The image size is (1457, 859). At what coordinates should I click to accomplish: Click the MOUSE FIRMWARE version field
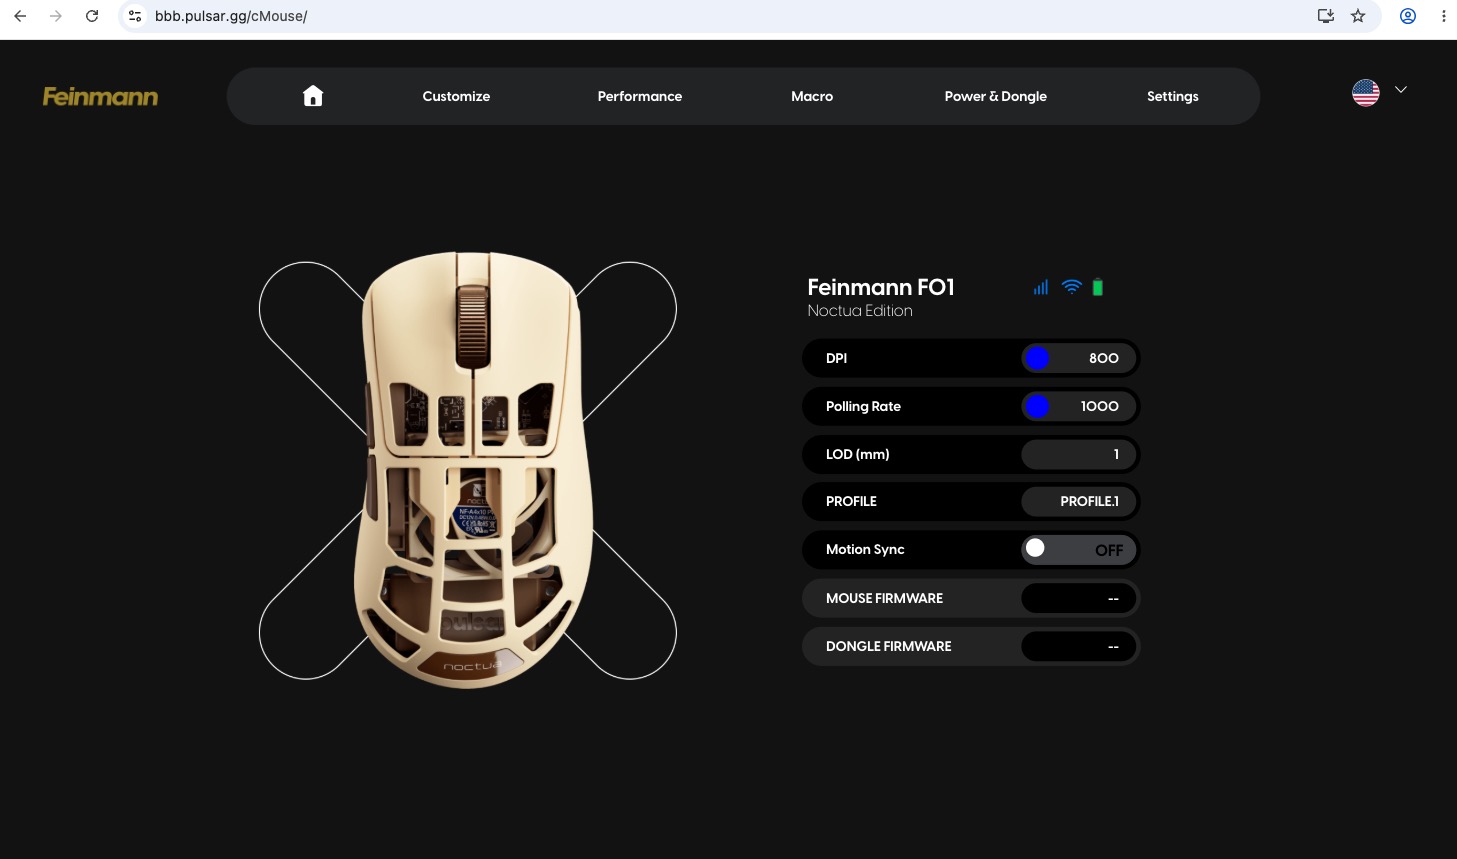[x=1079, y=598]
